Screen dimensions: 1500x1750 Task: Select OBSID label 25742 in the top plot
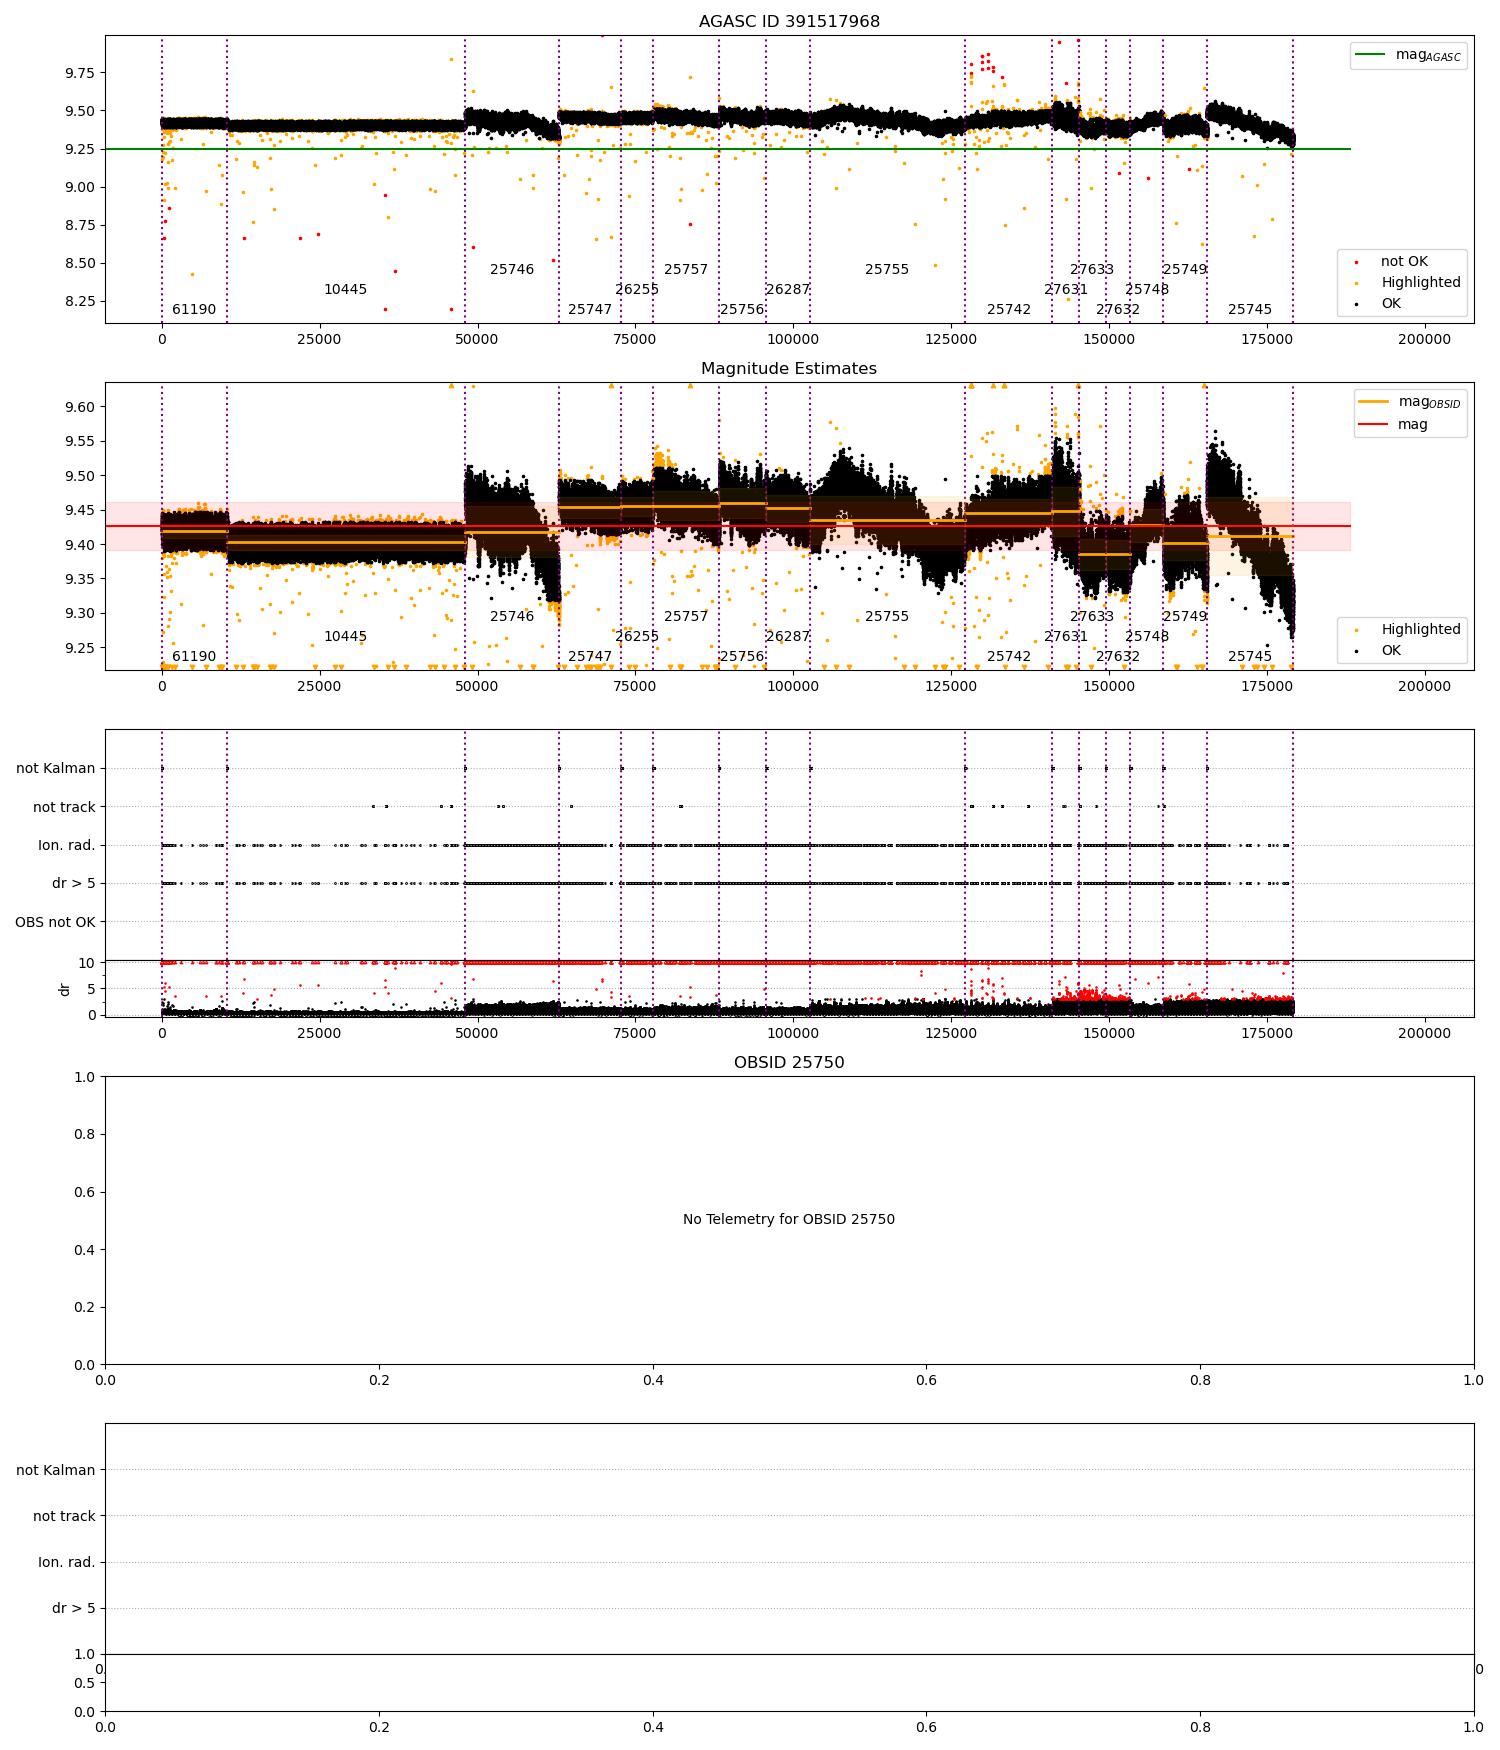point(1009,310)
